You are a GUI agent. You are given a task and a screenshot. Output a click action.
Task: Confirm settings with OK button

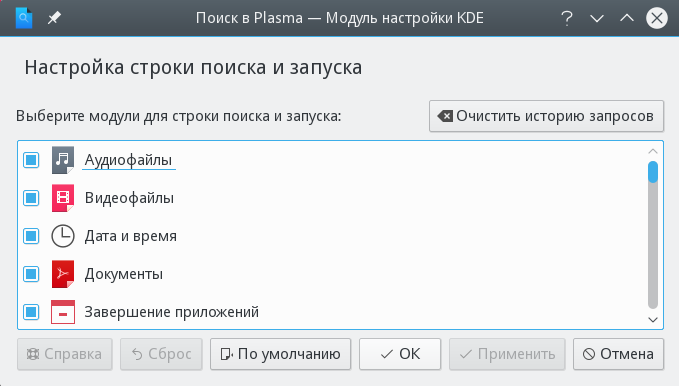coord(400,354)
